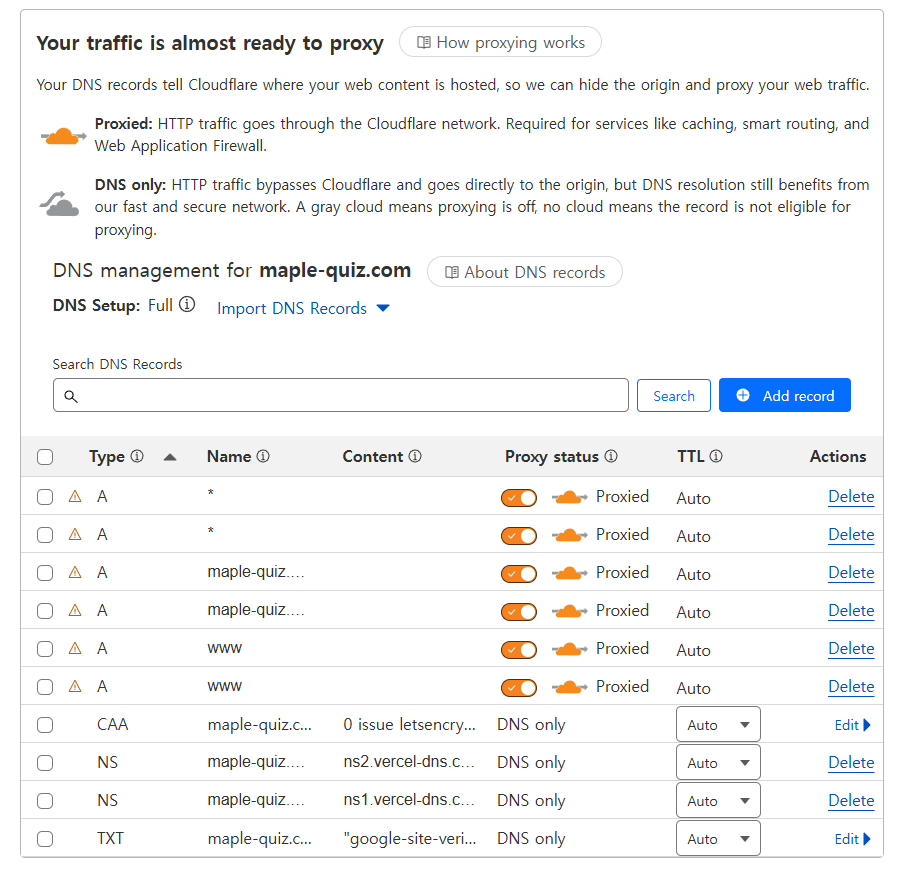This screenshot has width=907, height=873.
Task: Check the select-all checkbox in the table header
Action: (x=45, y=457)
